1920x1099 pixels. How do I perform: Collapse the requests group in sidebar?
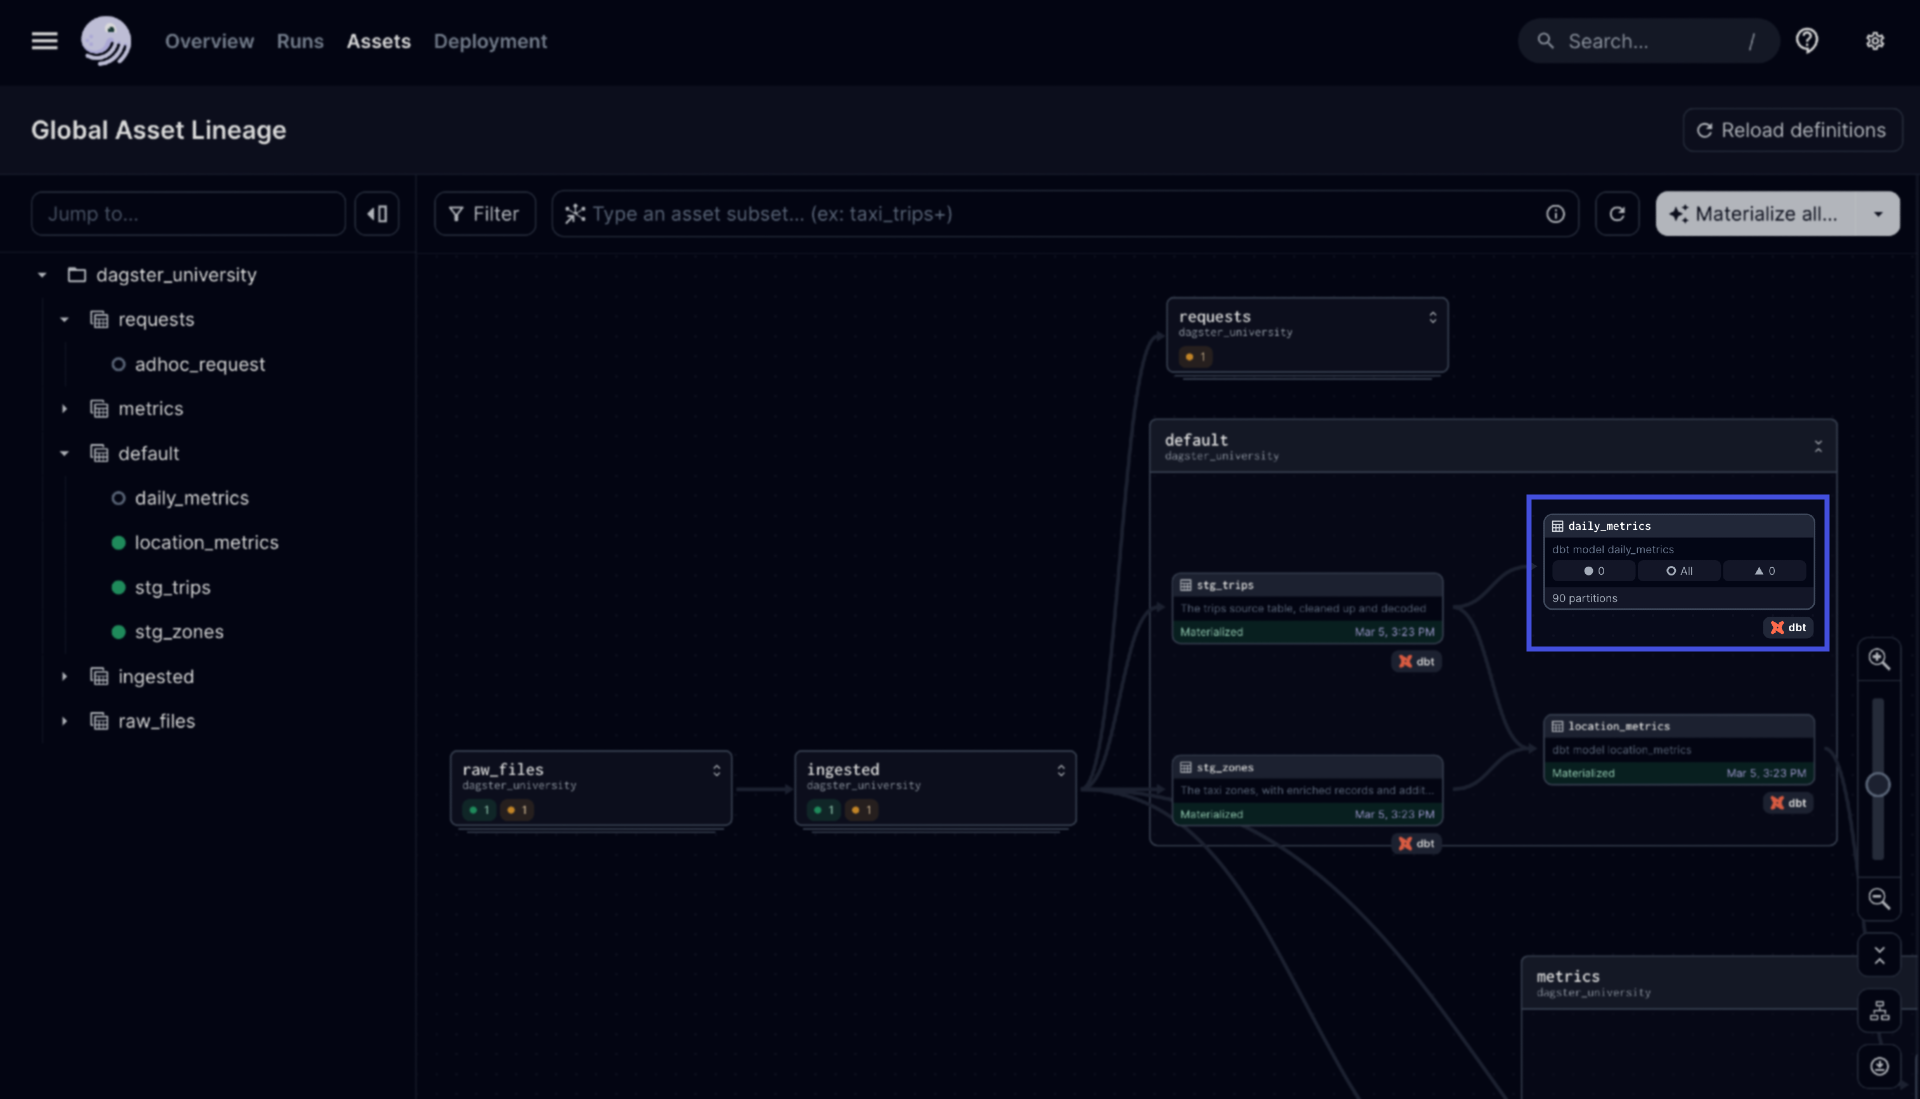[64, 320]
